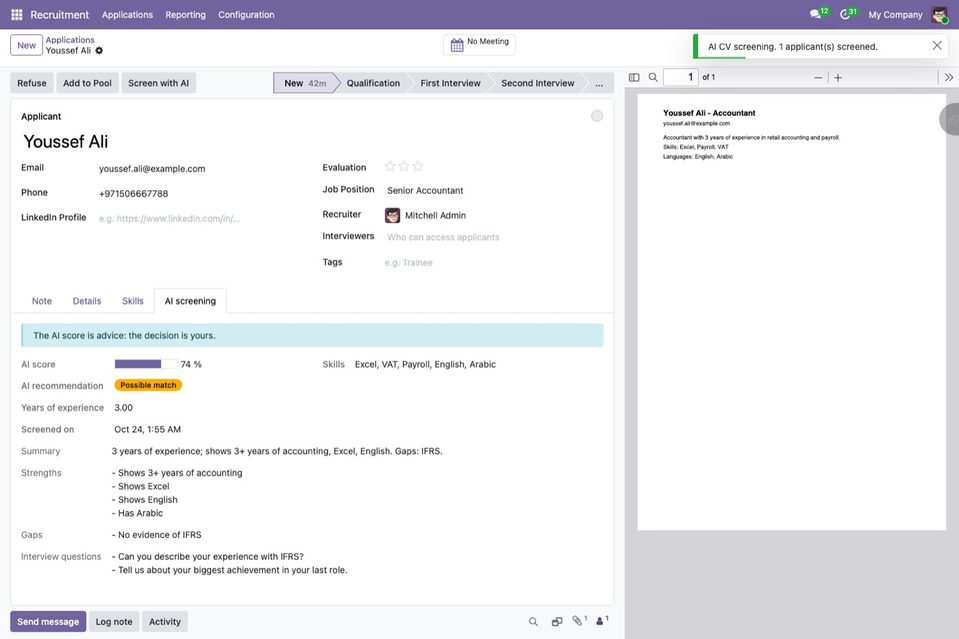Click the Refuse button

point(32,83)
